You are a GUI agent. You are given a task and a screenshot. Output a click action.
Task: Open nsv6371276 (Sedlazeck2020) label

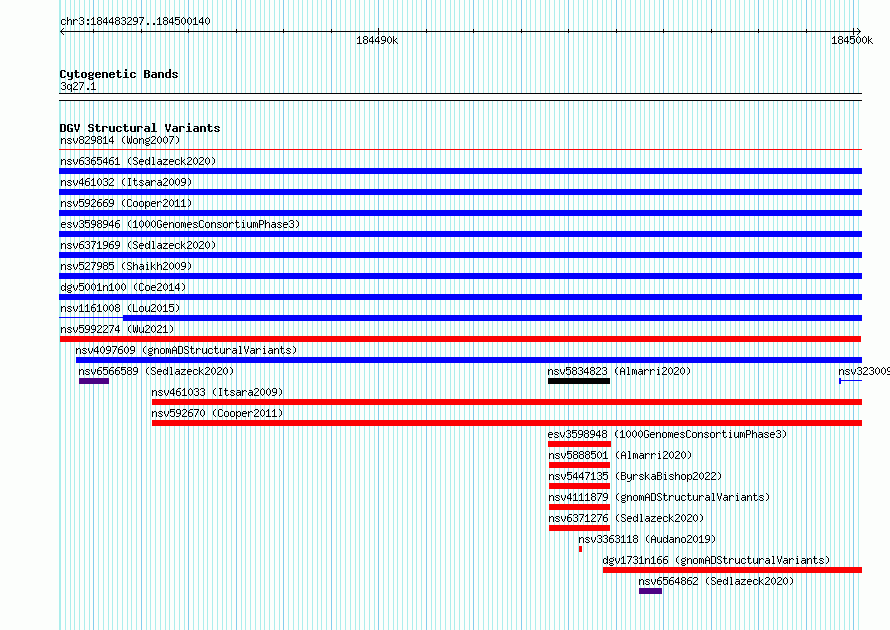pyautogui.click(x=625, y=518)
